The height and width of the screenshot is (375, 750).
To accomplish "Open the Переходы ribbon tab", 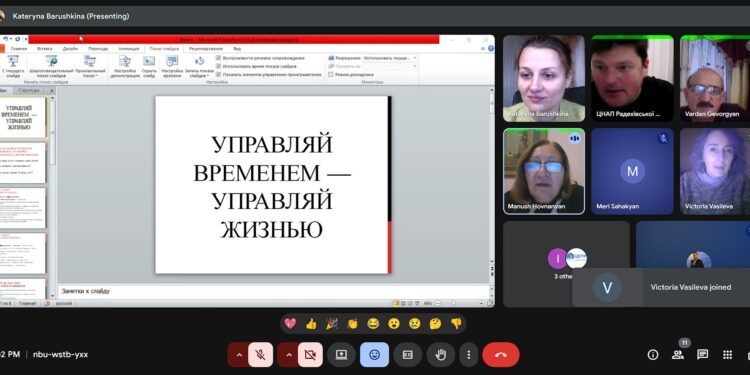I will pyautogui.click(x=98, y=49).
